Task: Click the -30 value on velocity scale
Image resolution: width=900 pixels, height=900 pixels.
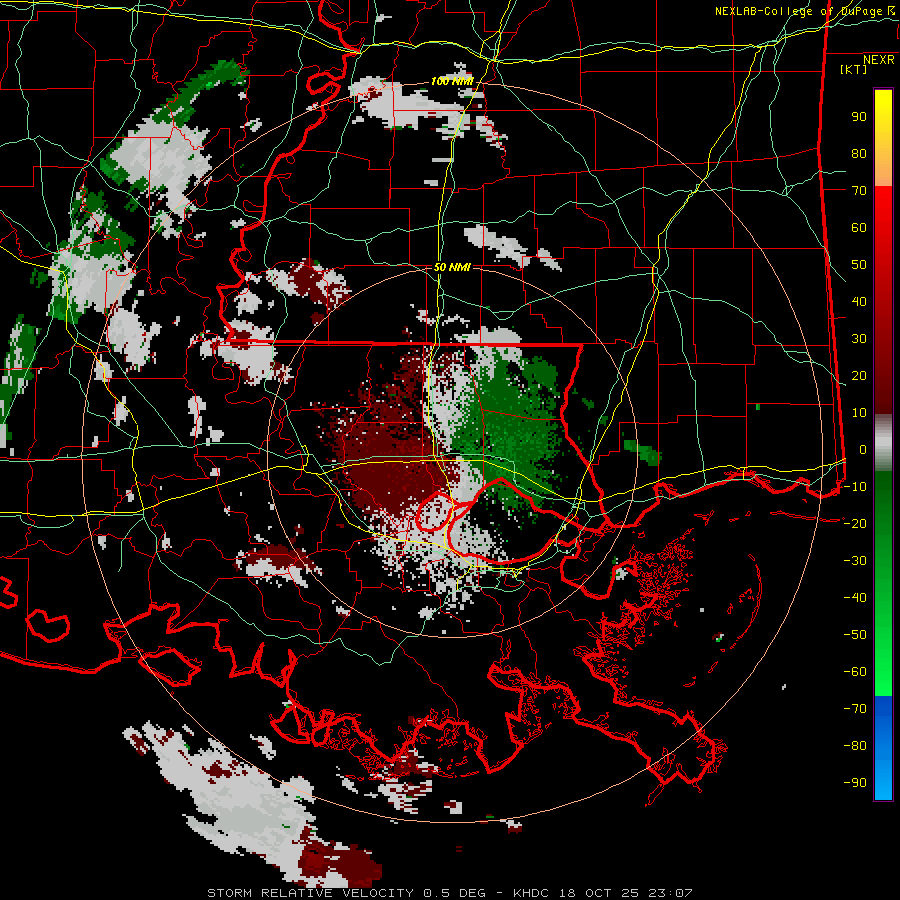Action: coord(855,561)
